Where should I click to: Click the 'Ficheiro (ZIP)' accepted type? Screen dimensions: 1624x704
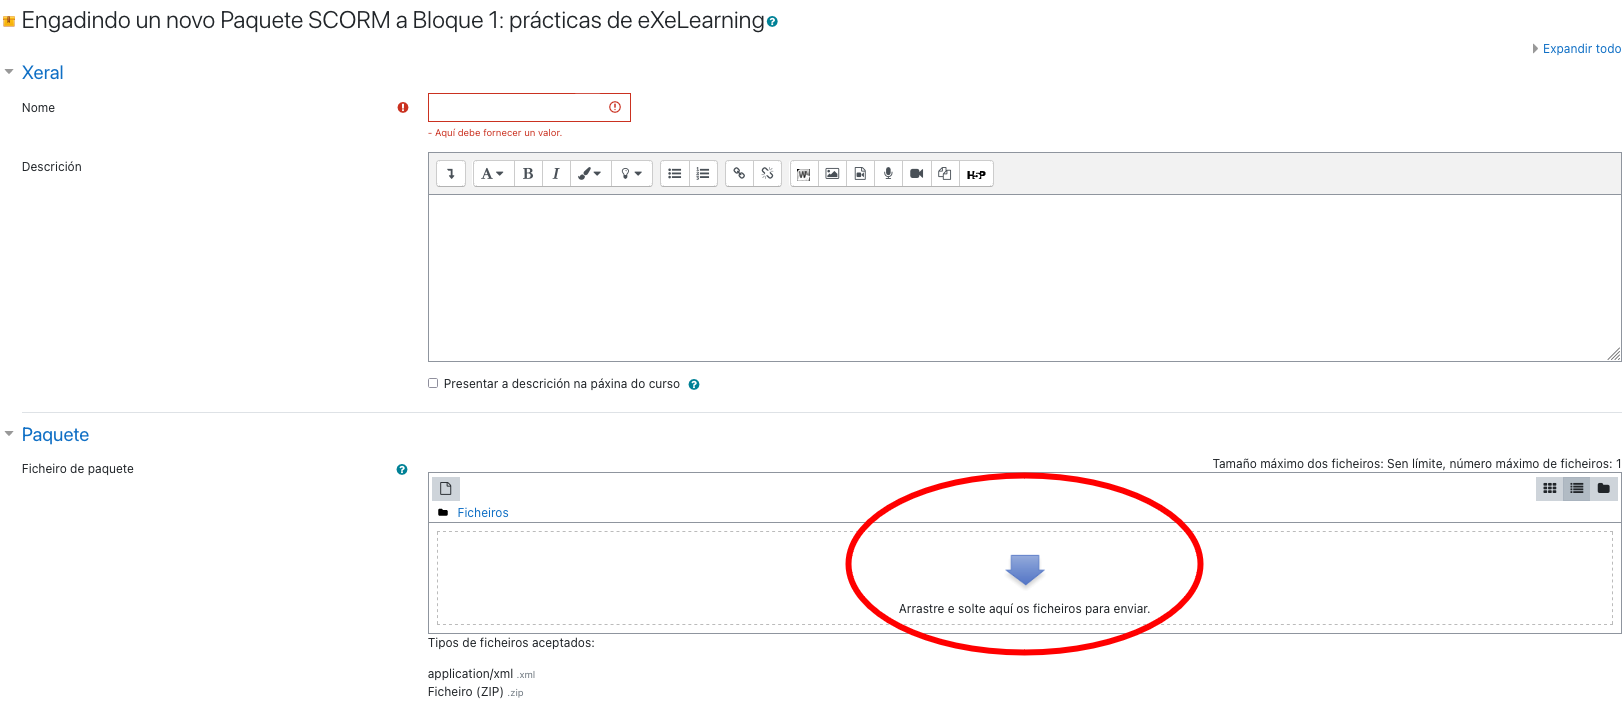(x=465, y=692)
